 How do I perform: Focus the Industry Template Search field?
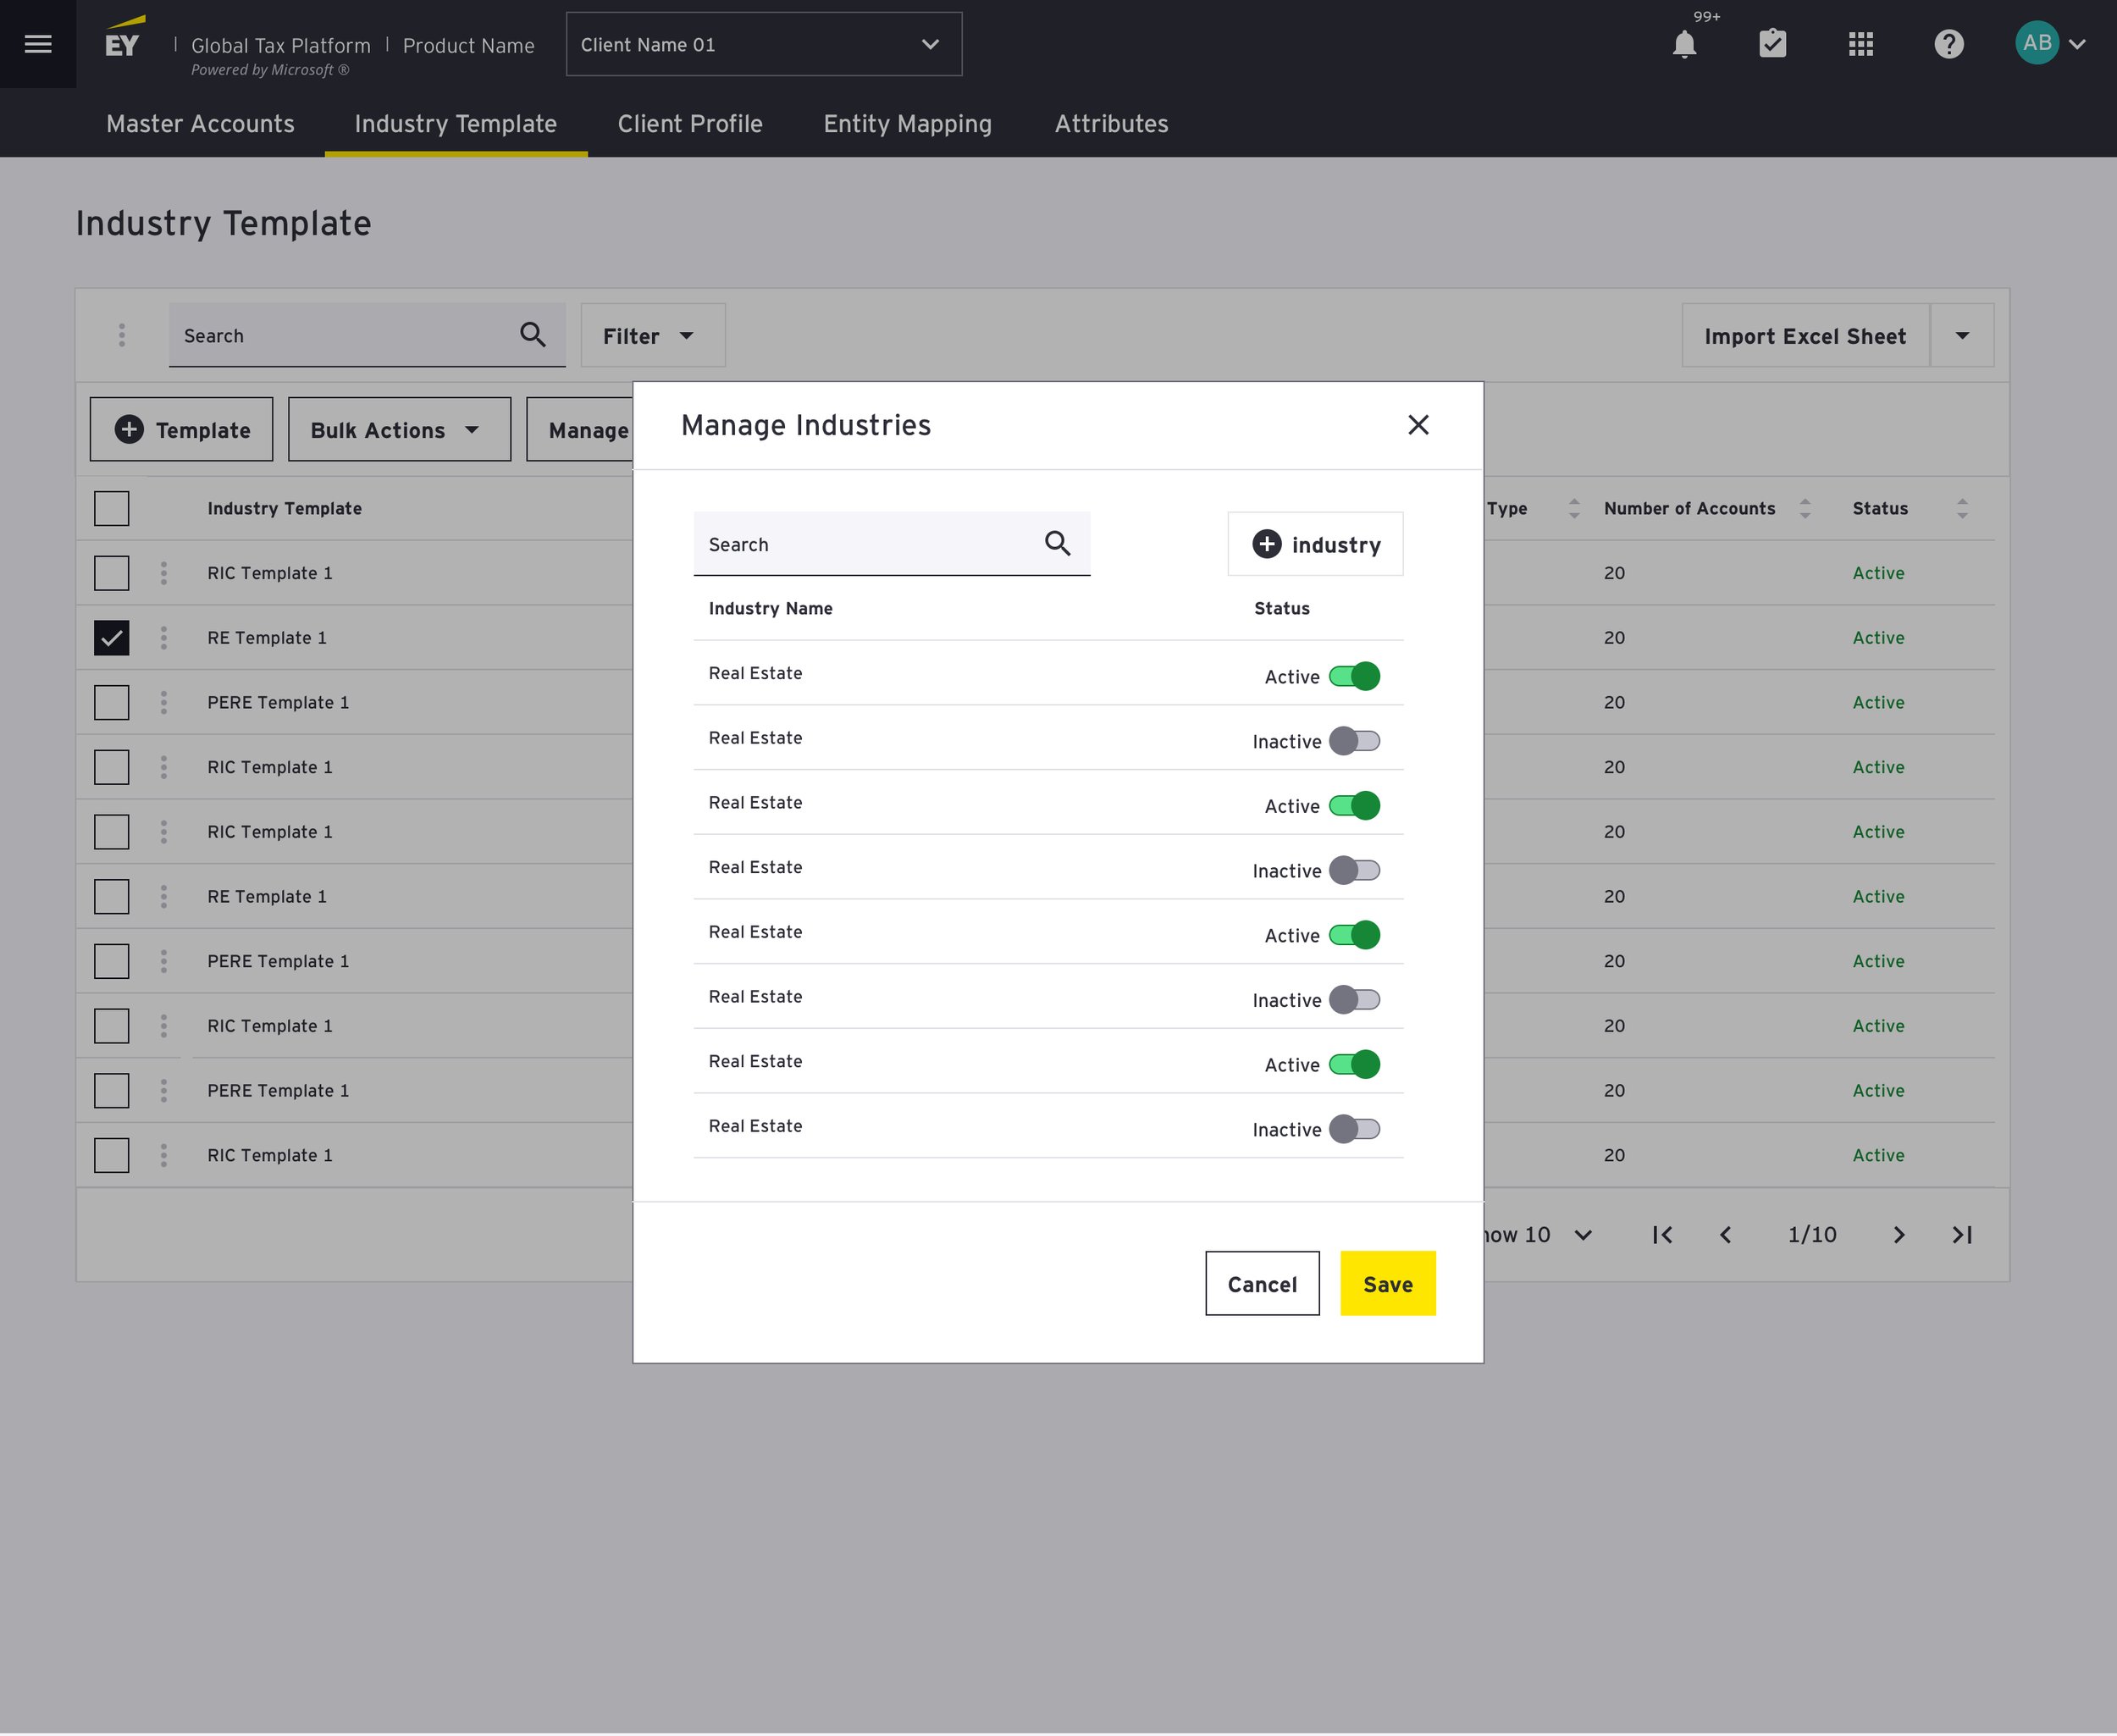[367, 335]
